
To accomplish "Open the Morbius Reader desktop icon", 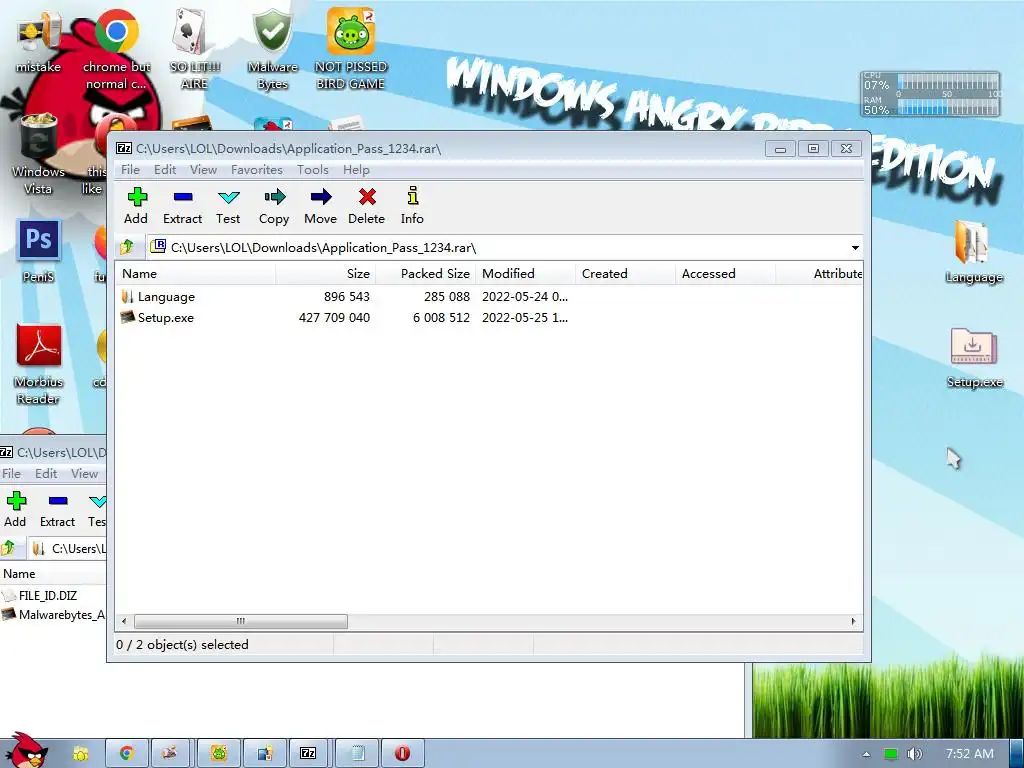I will click(x=38, y=364).
